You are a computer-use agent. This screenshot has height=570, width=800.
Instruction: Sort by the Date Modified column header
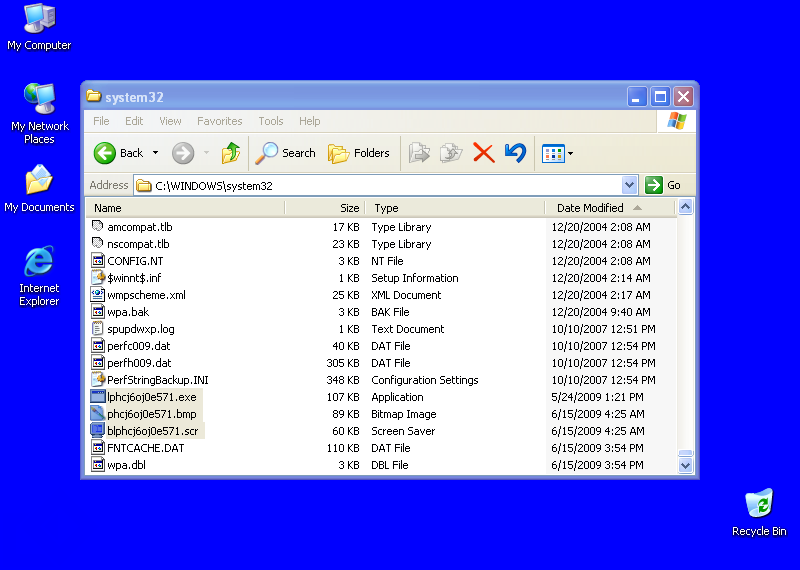(x=610, y=208)
